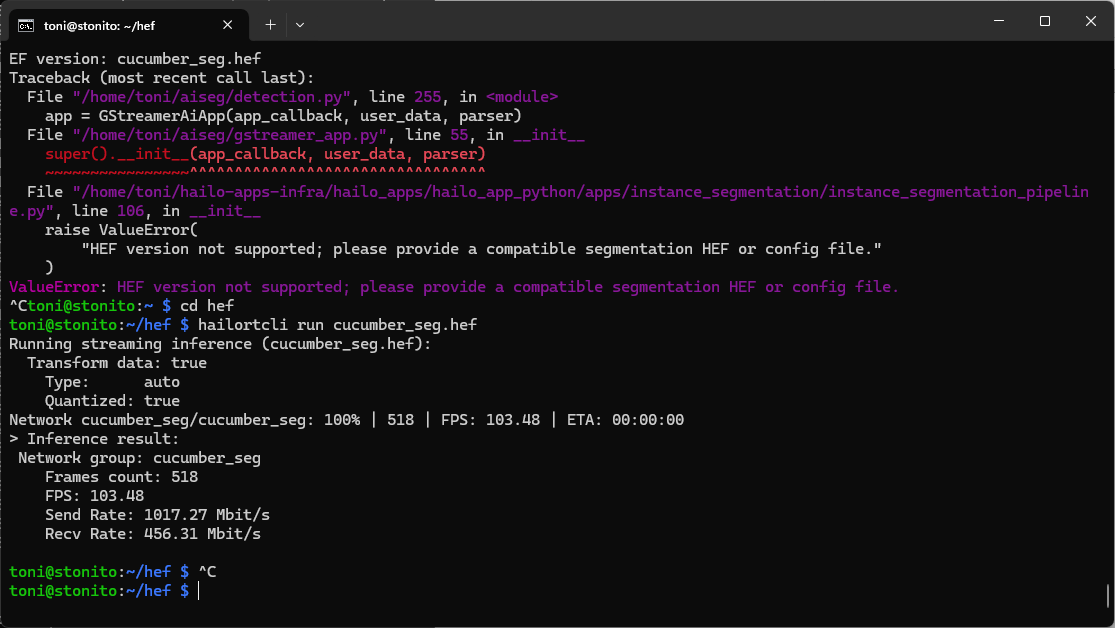Click the 'Frames count: 518' output line
This screenshot has height=628, width=1115.
(x=121, y=477)
